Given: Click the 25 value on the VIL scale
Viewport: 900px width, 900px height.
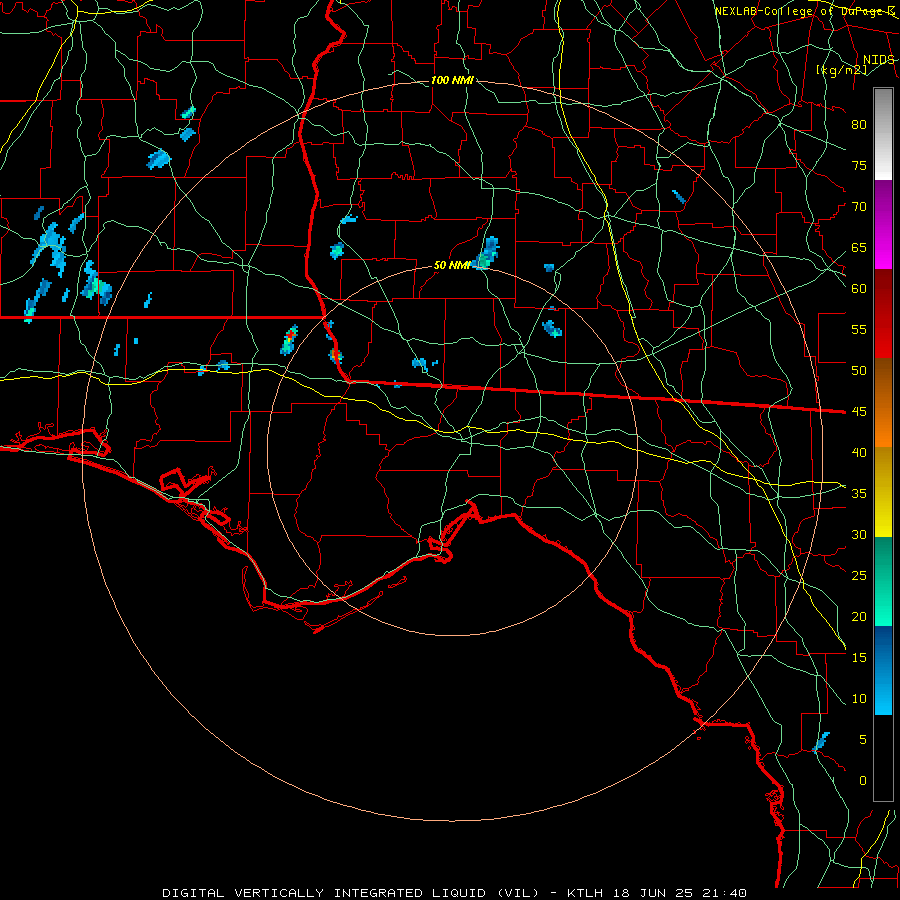Looking at the screenshot, I should tap(859, 576).
